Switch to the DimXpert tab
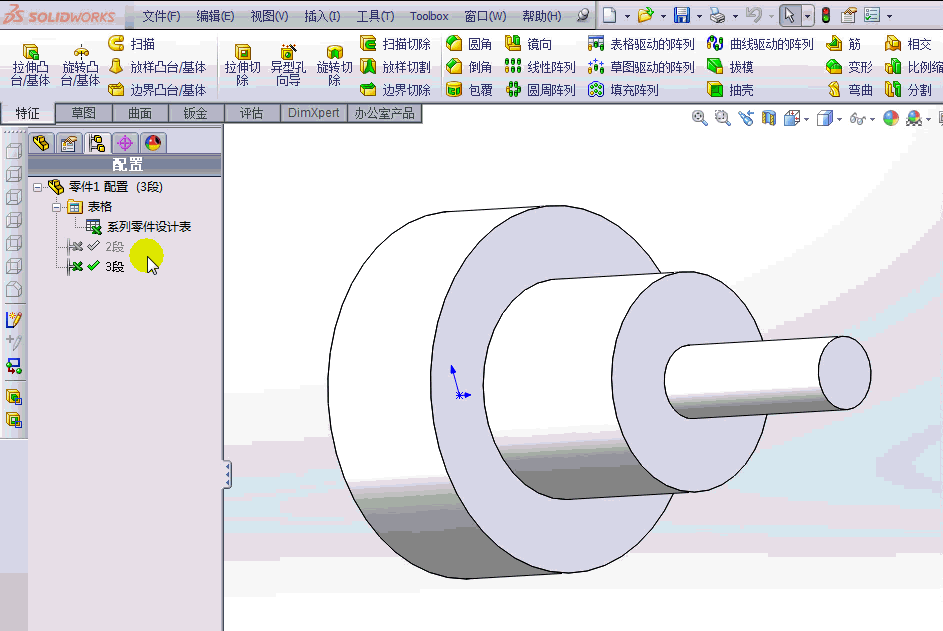 point(313,113)
